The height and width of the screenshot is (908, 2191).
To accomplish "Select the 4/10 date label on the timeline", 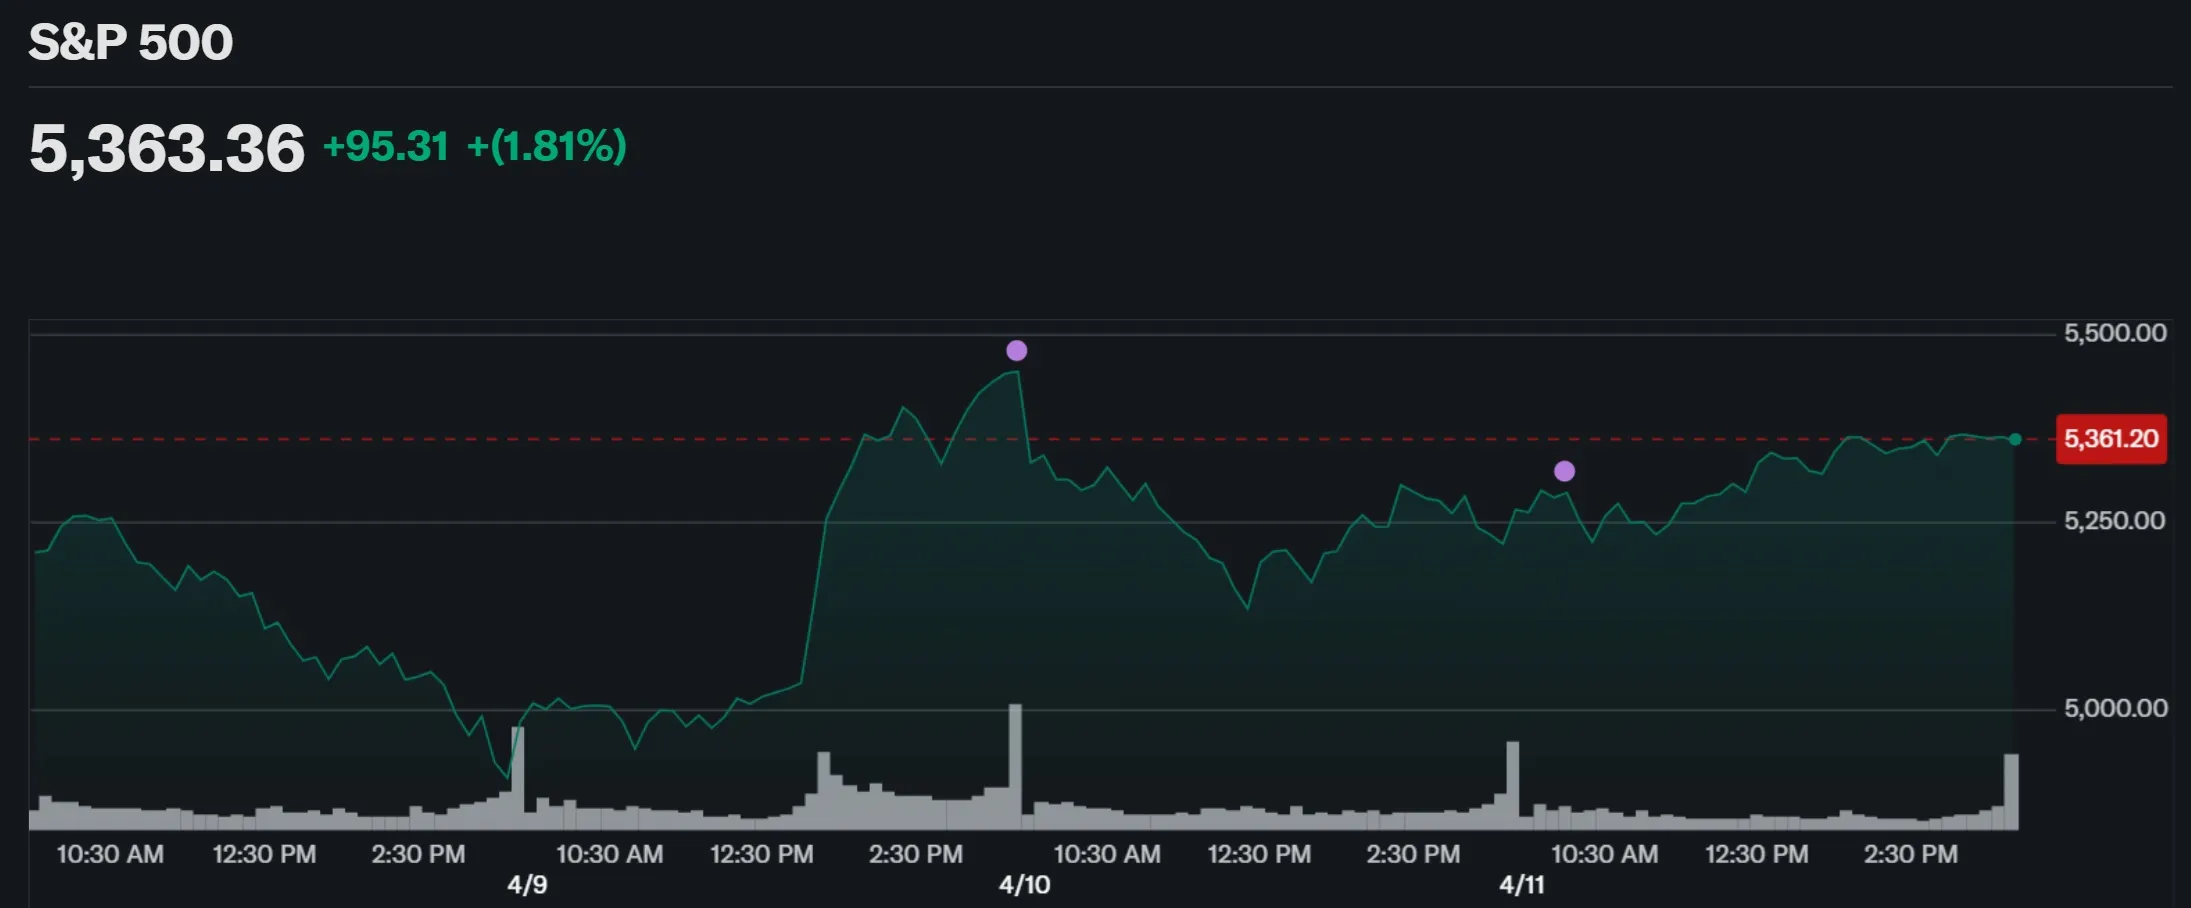I will pyautogui.click(x=1024, y=885).
